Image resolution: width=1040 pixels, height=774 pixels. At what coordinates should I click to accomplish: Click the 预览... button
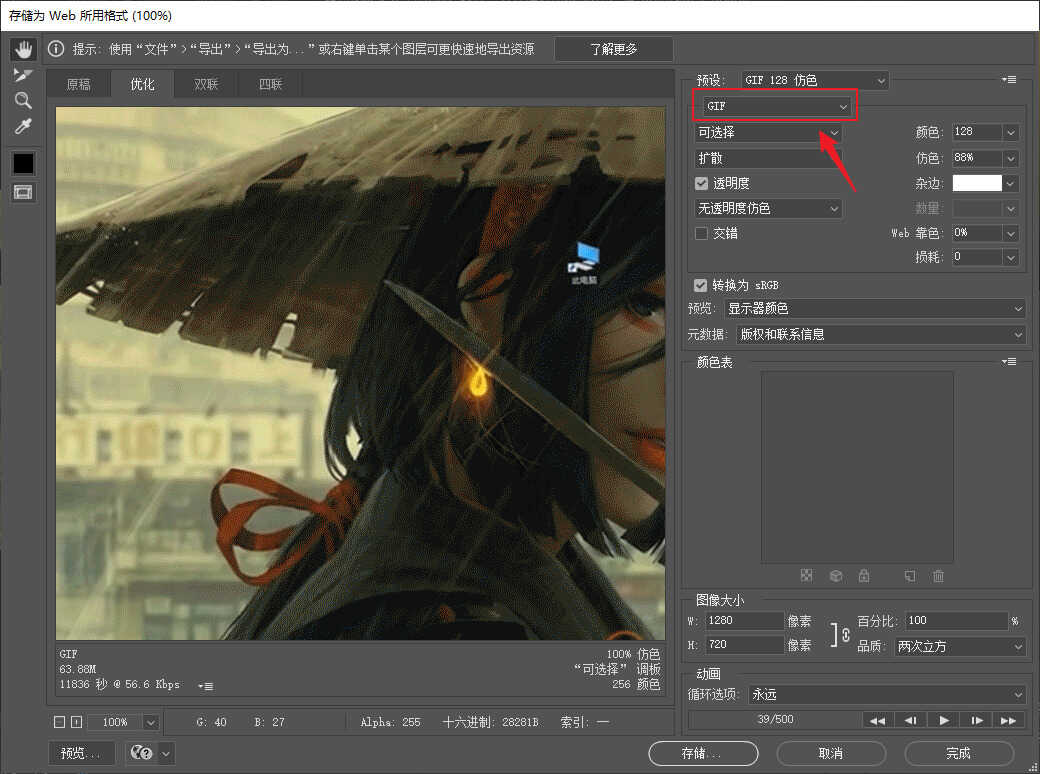point(81,753)
